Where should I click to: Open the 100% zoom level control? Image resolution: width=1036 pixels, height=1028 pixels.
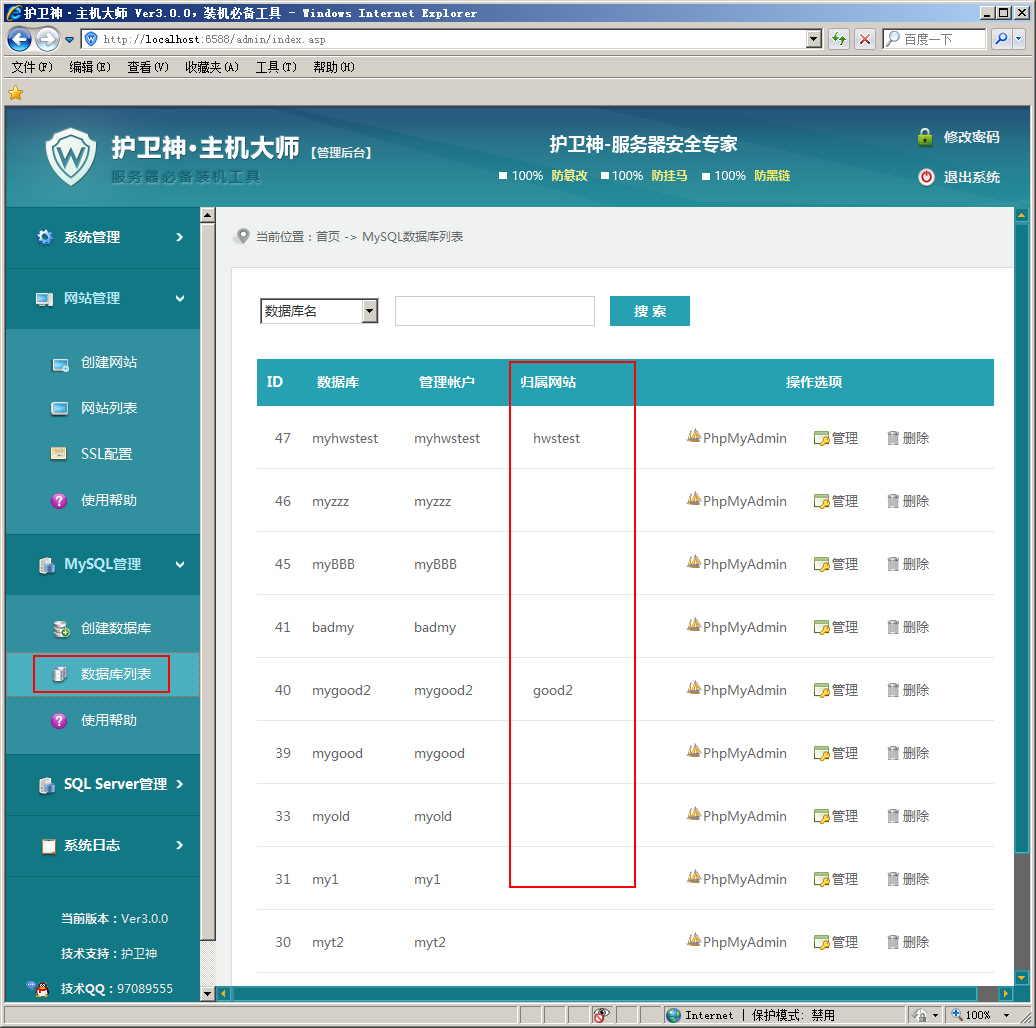[976, 1015]
